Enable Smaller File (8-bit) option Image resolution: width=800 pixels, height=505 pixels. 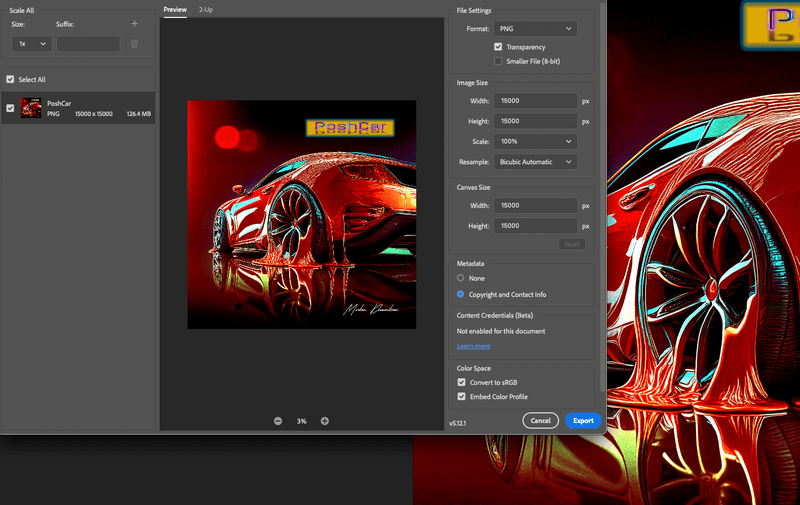tap(498, 61)
